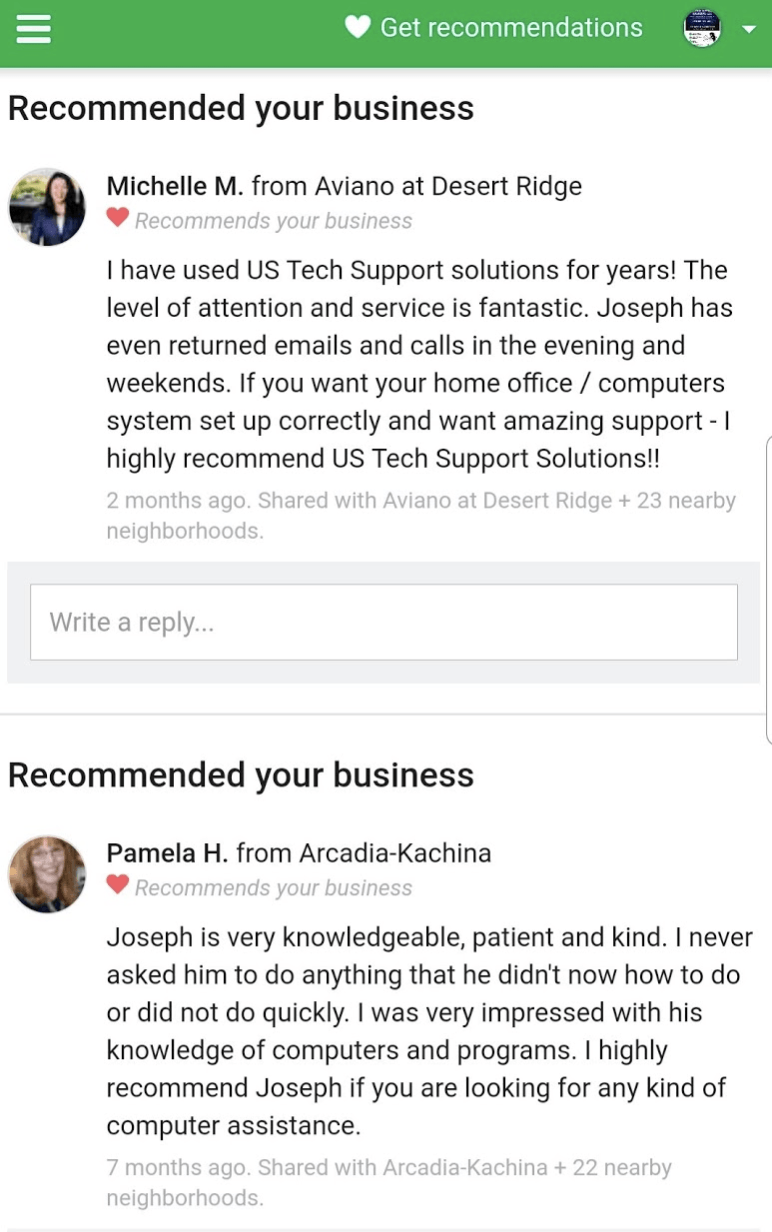Select Pamela's 'Recommends your business' label

point(273,888)
